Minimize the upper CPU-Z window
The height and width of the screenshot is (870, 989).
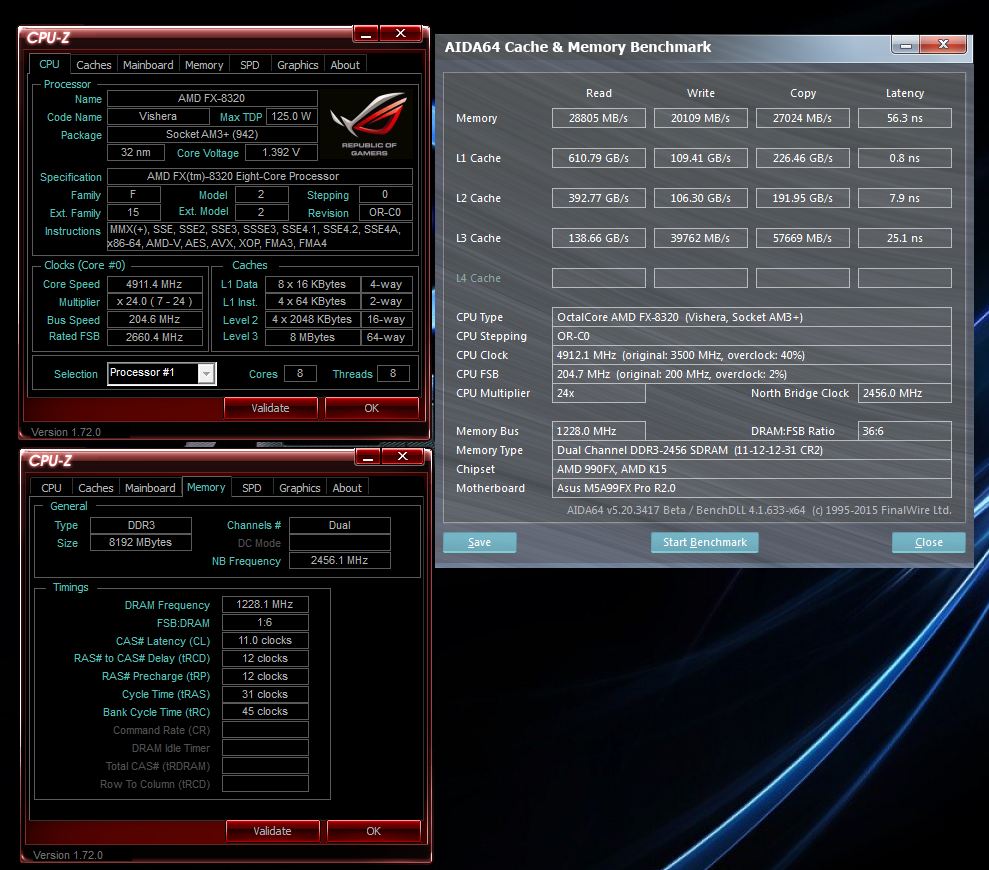tap(366, 33)
